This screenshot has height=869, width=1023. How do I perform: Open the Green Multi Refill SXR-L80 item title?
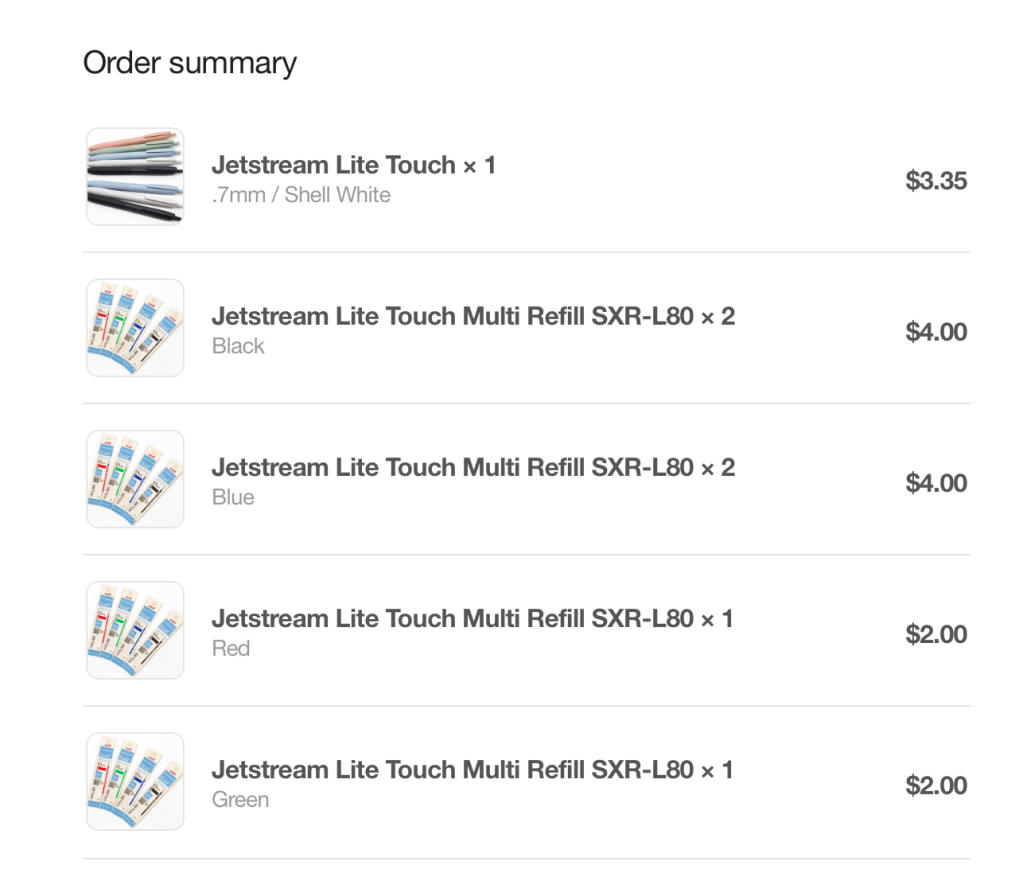[x=472, y=770]
